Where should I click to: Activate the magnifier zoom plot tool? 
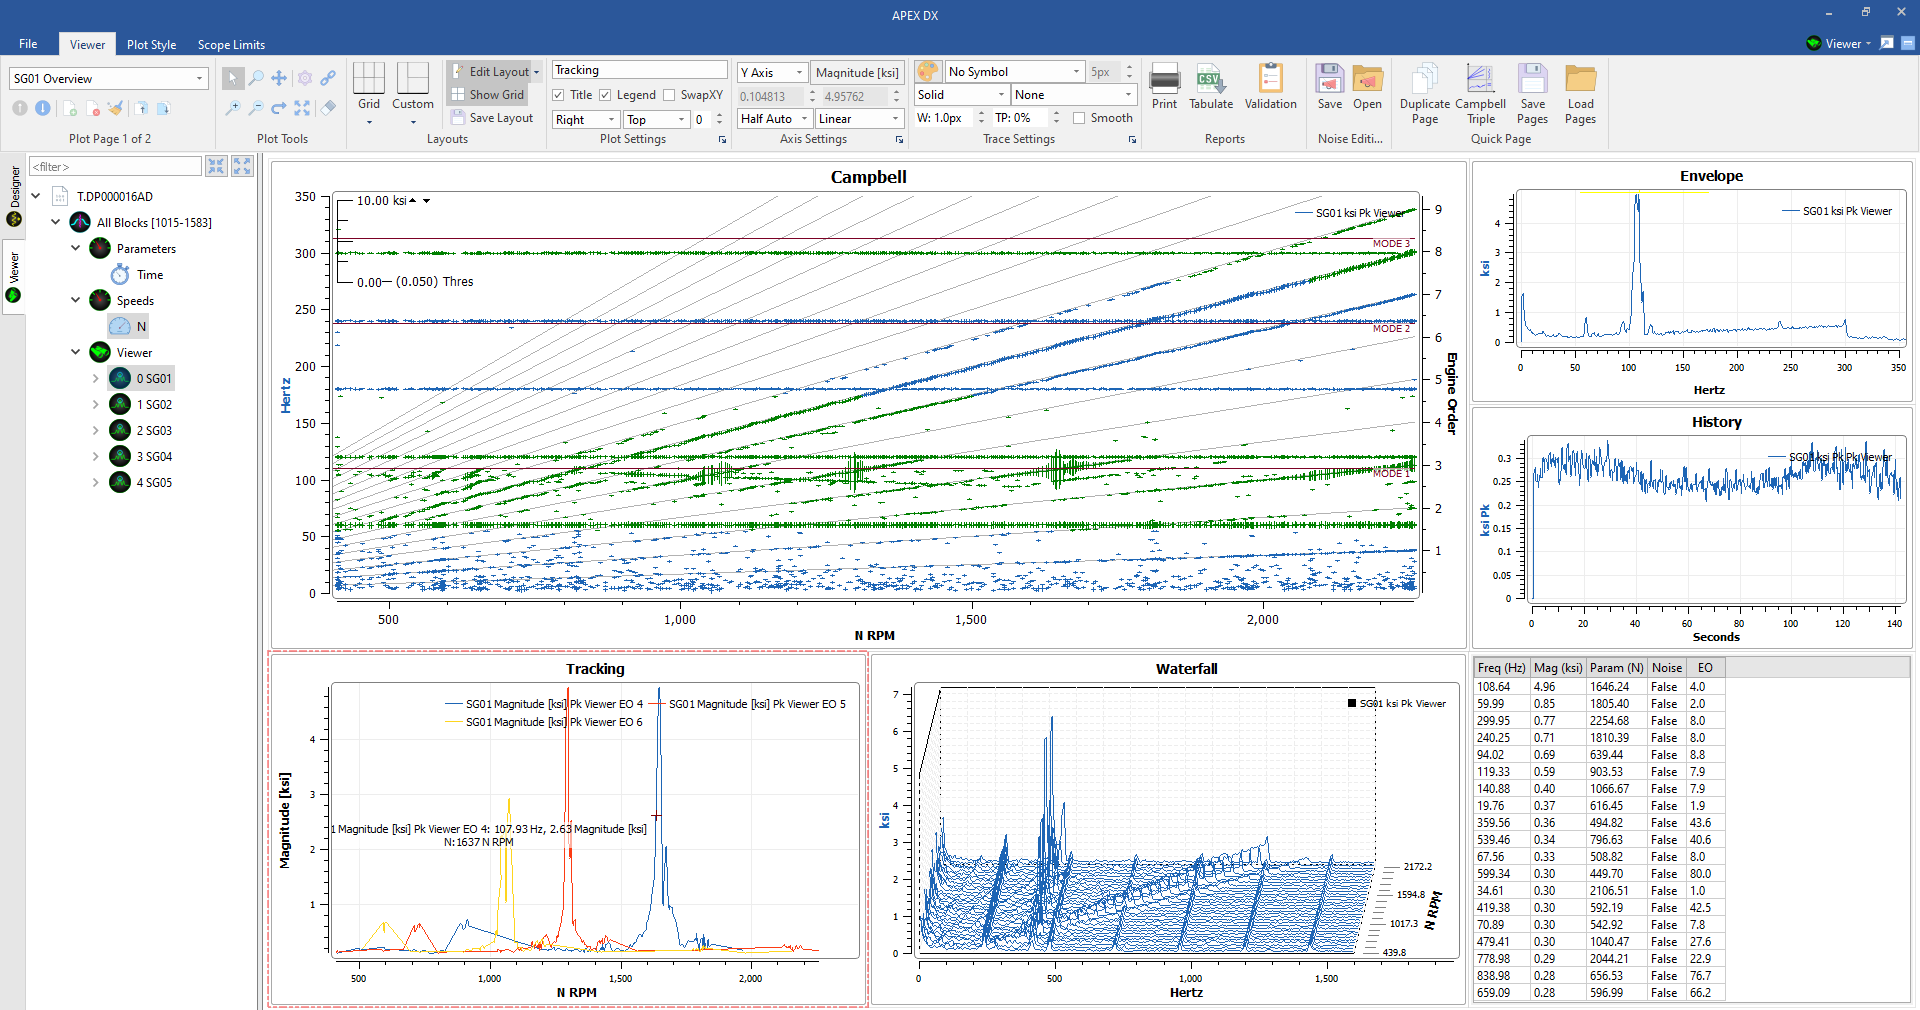click(x=256, y=78)
